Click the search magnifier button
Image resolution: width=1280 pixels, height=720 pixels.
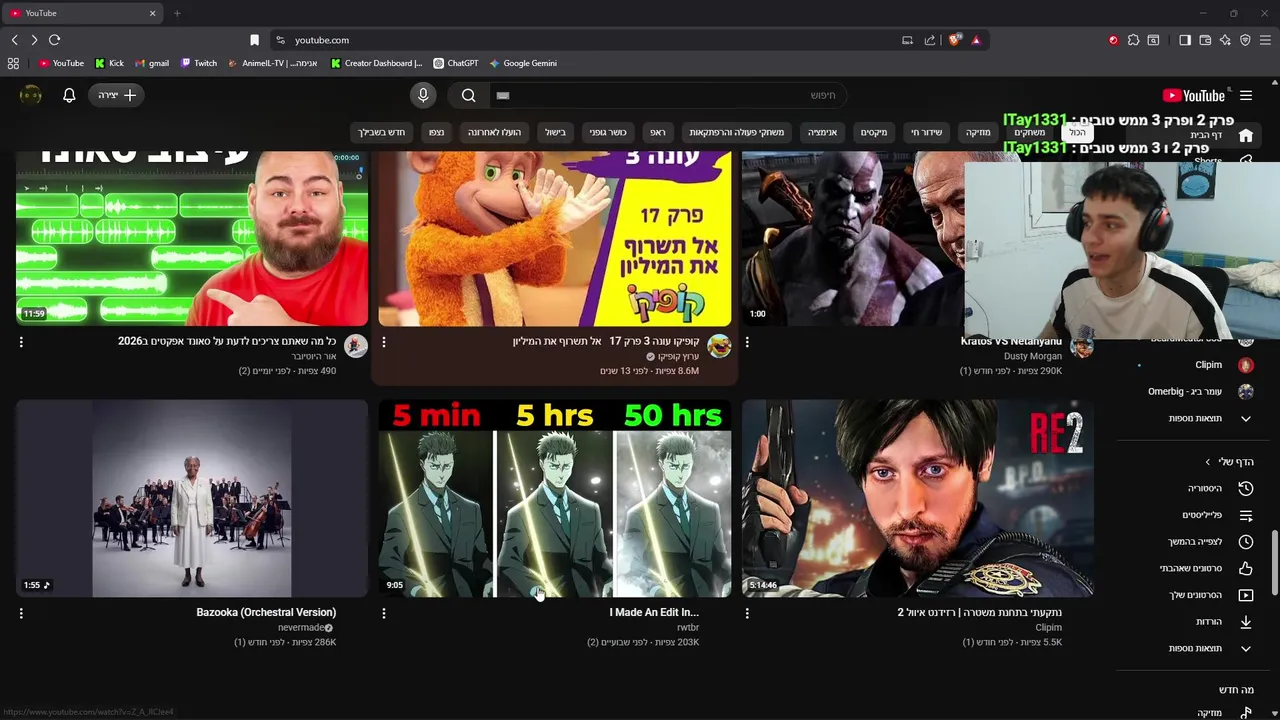coord(468,95)
